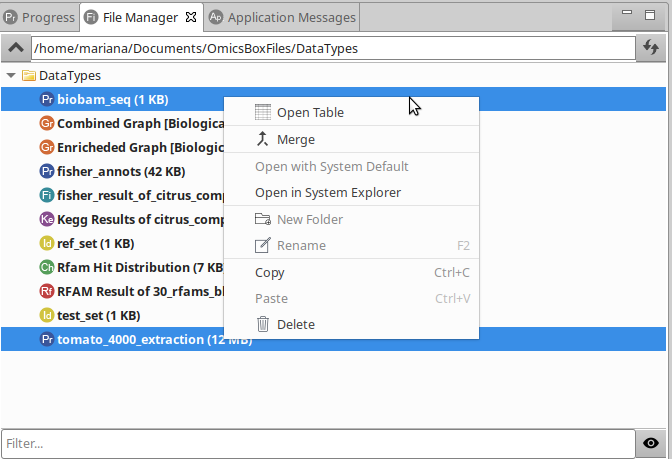
Task: Click the Rfam Hit Distribution chart icon
Action: [x=46, y=267]
